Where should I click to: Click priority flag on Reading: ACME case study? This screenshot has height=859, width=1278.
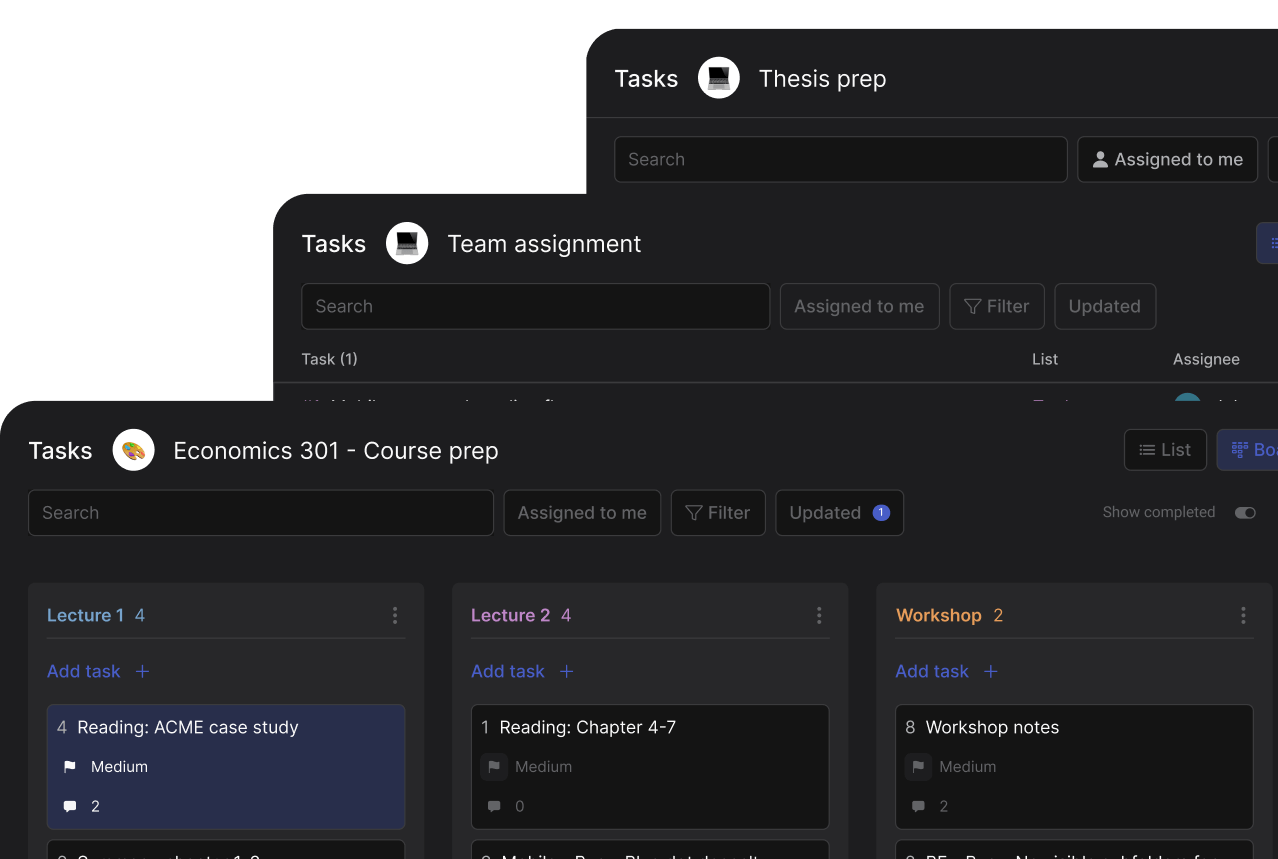(x=70, y=767)
